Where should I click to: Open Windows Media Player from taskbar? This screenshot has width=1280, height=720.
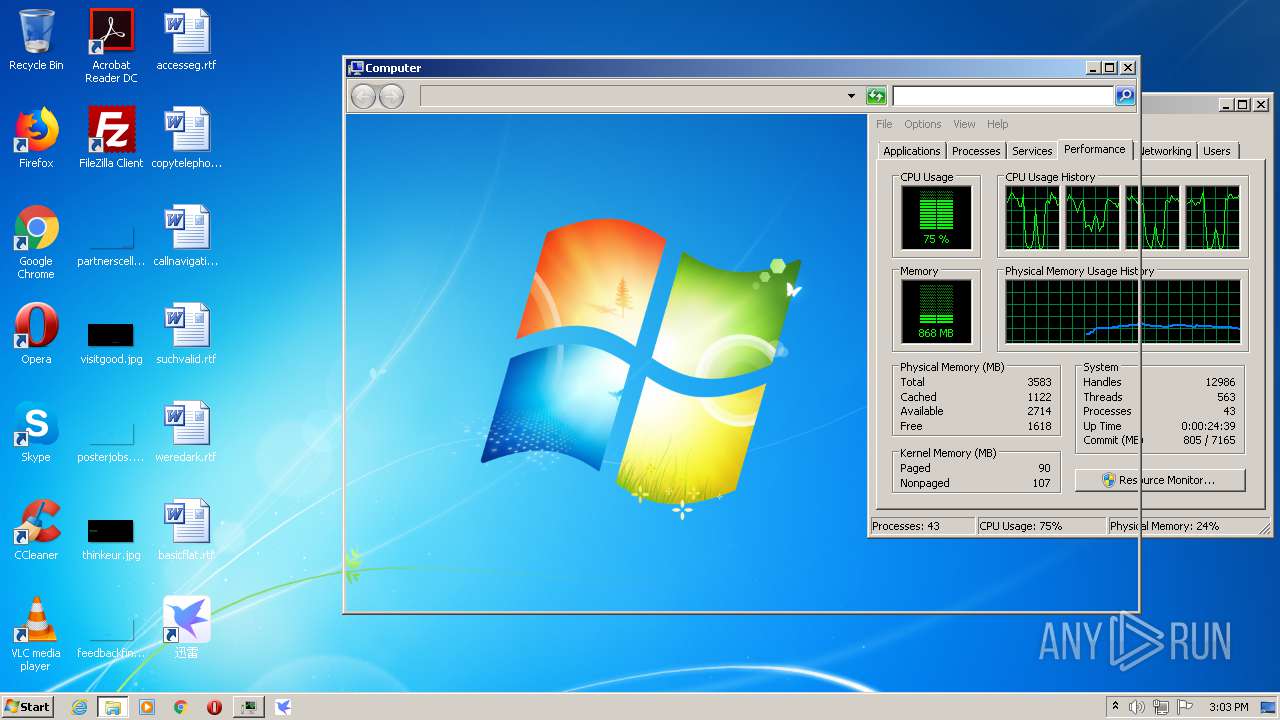[147, 707]
